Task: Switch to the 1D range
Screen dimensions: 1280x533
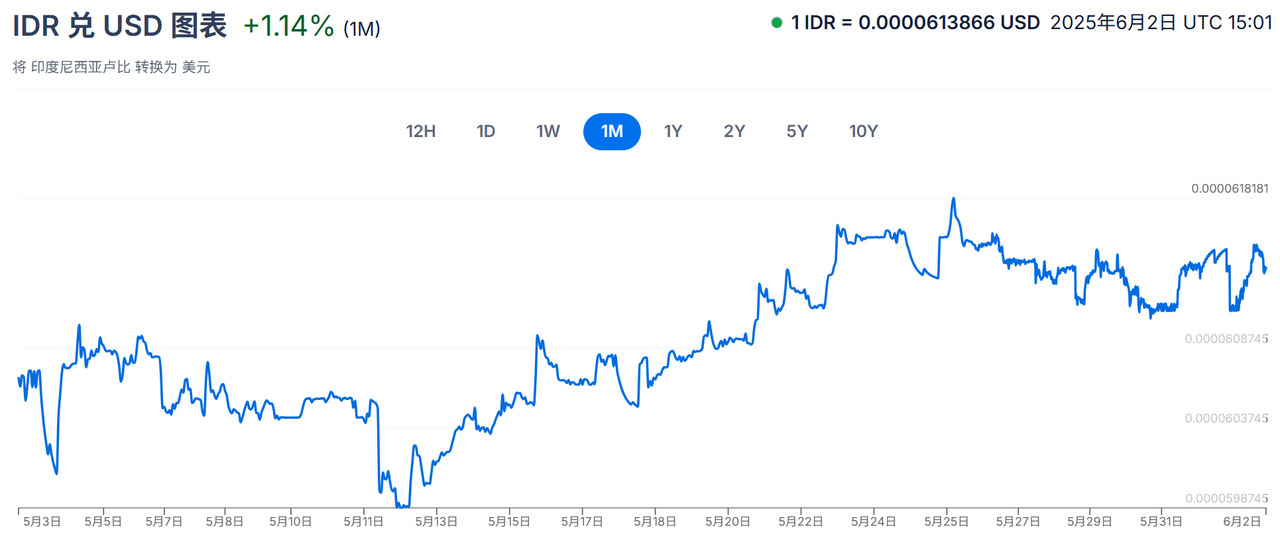Action: (486, 131)
